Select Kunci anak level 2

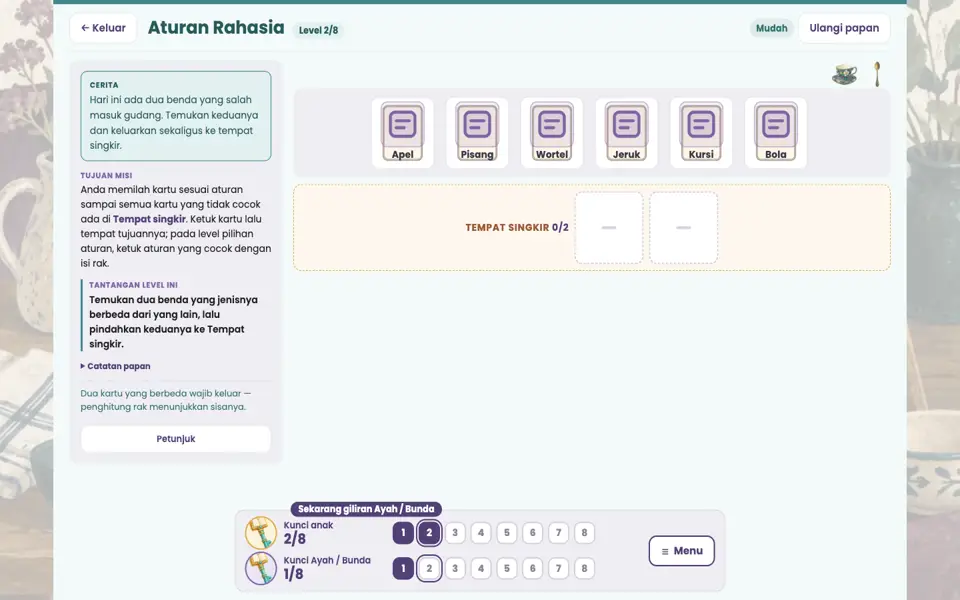coord(429,533)
